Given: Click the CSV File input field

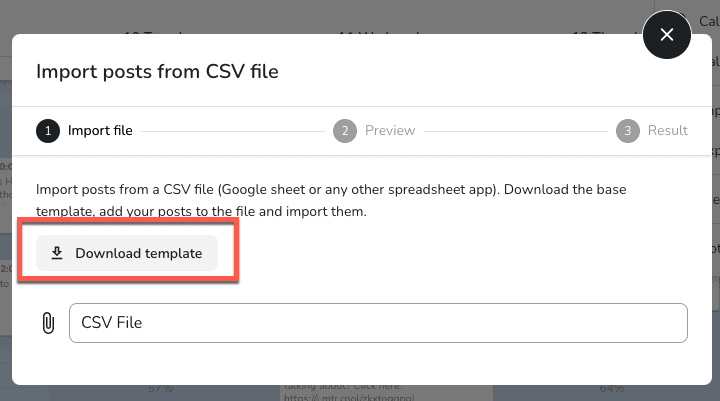Looking at the screenshot, I should [x=378, y=322].
